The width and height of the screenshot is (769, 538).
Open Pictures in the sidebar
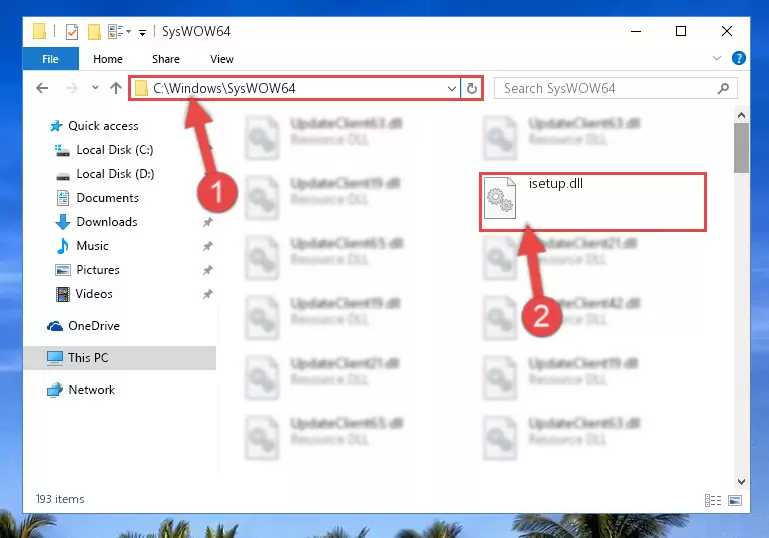(x=98, y=270)
